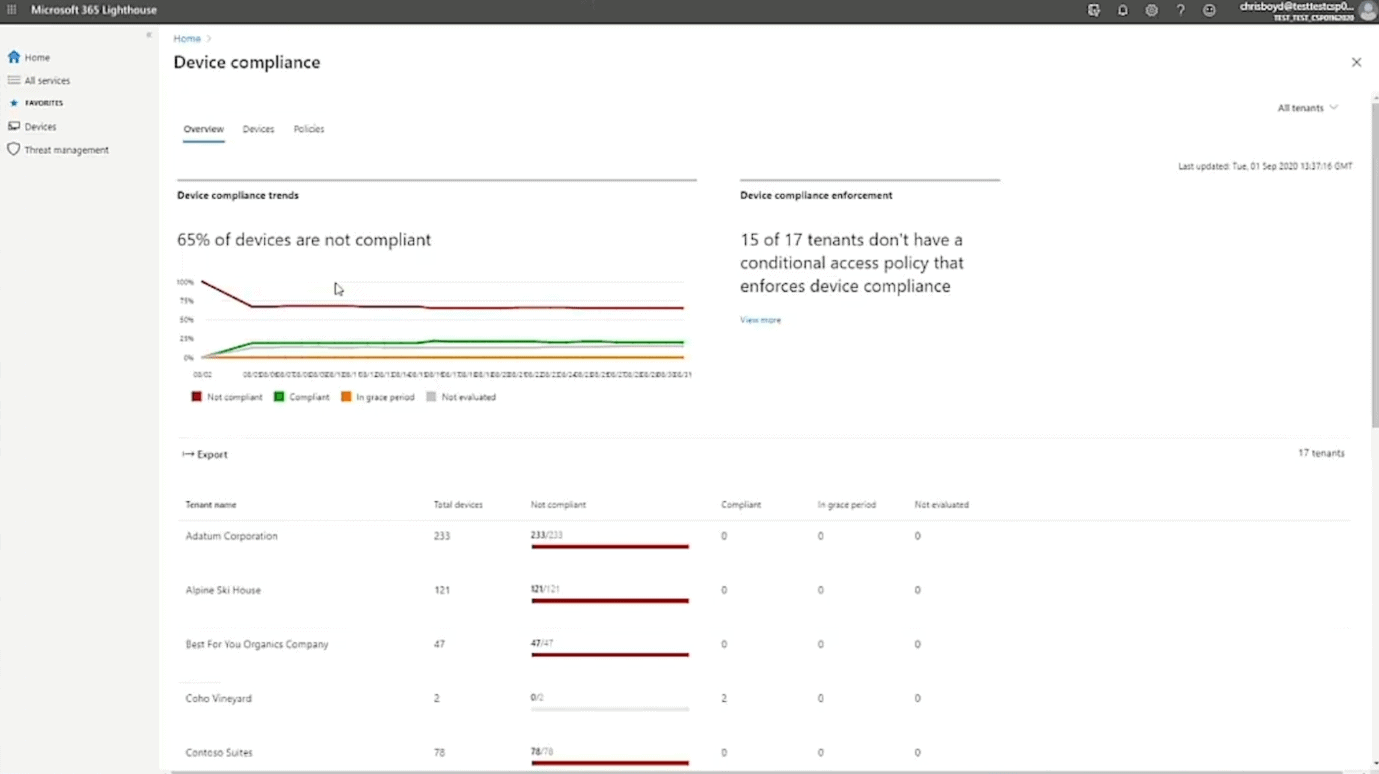
Task: Switch to the Policies tab
Action: (309, 129)
